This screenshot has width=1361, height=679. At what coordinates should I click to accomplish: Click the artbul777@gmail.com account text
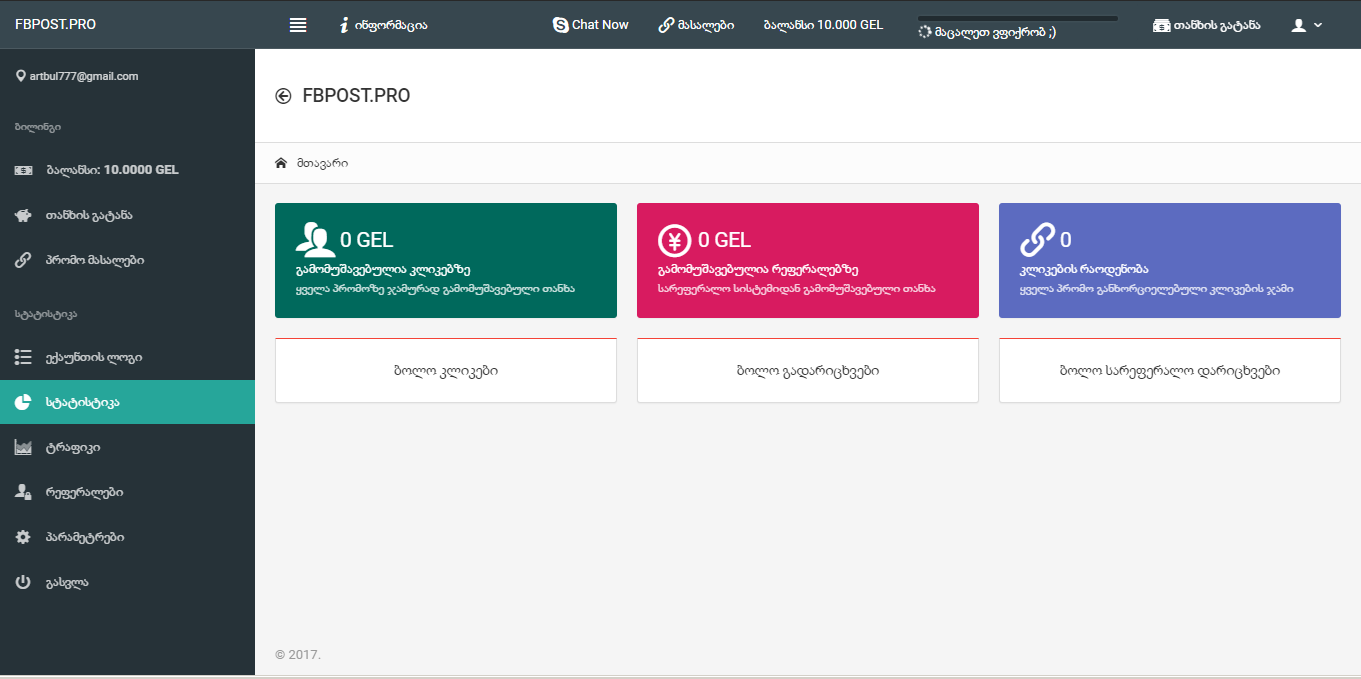pos(84,76)
